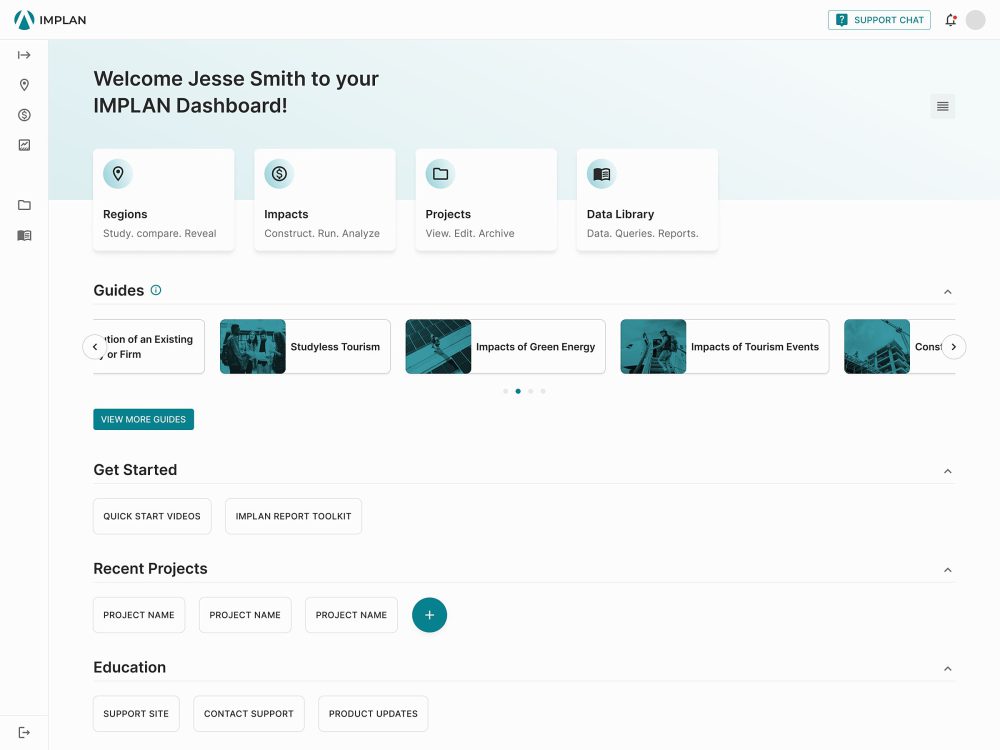
Task: Open the user avatar menu
Action: (x=975, y=20)
